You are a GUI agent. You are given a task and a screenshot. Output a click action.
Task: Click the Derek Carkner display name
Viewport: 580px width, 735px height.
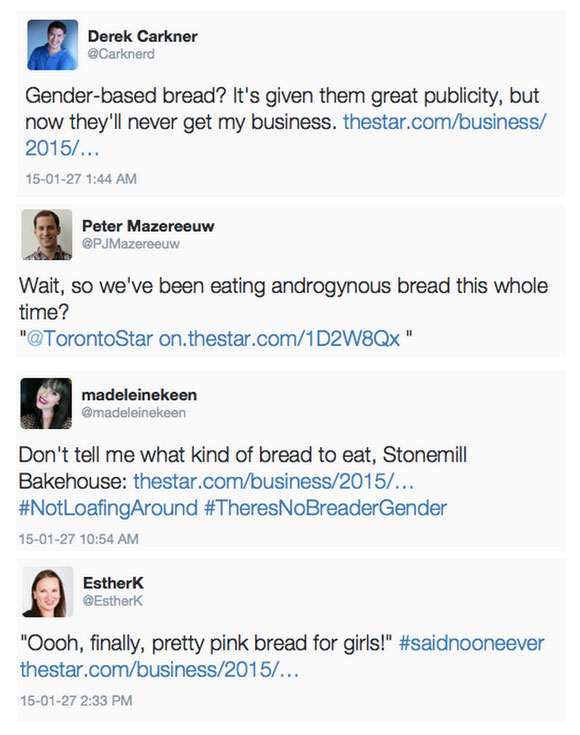tap(143, 36)
